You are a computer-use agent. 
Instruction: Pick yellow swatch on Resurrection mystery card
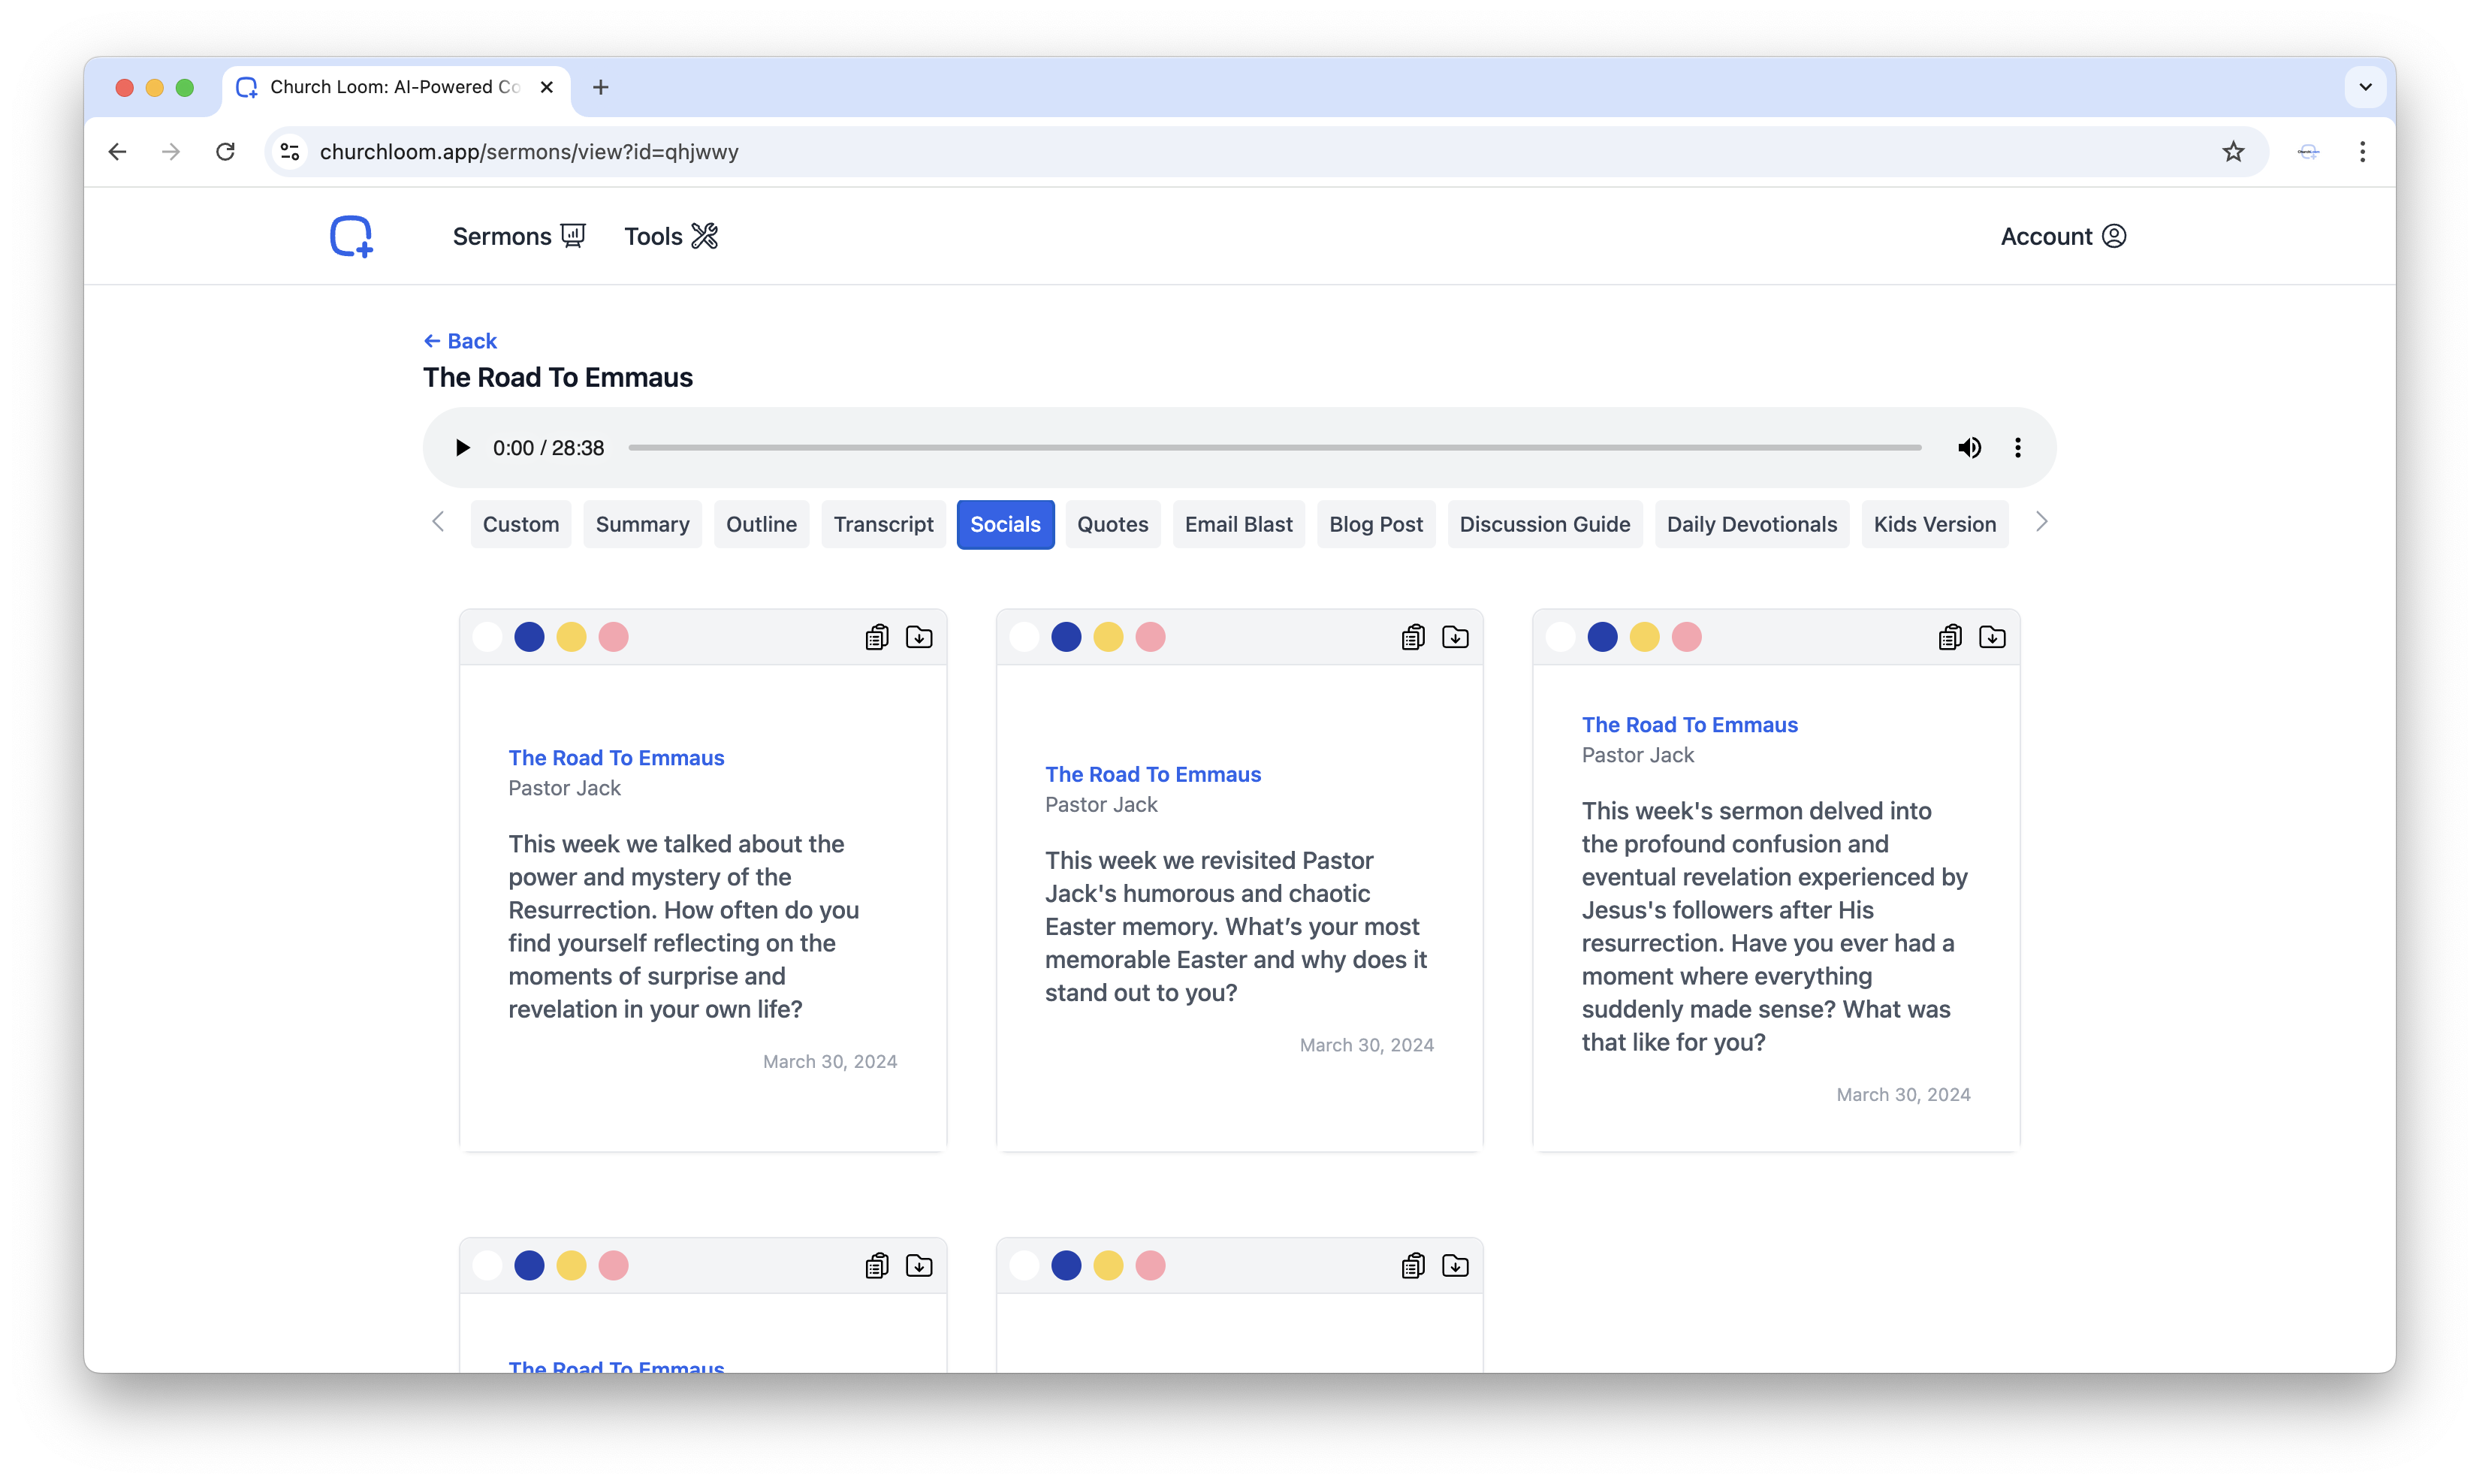(x=571, y=637)
